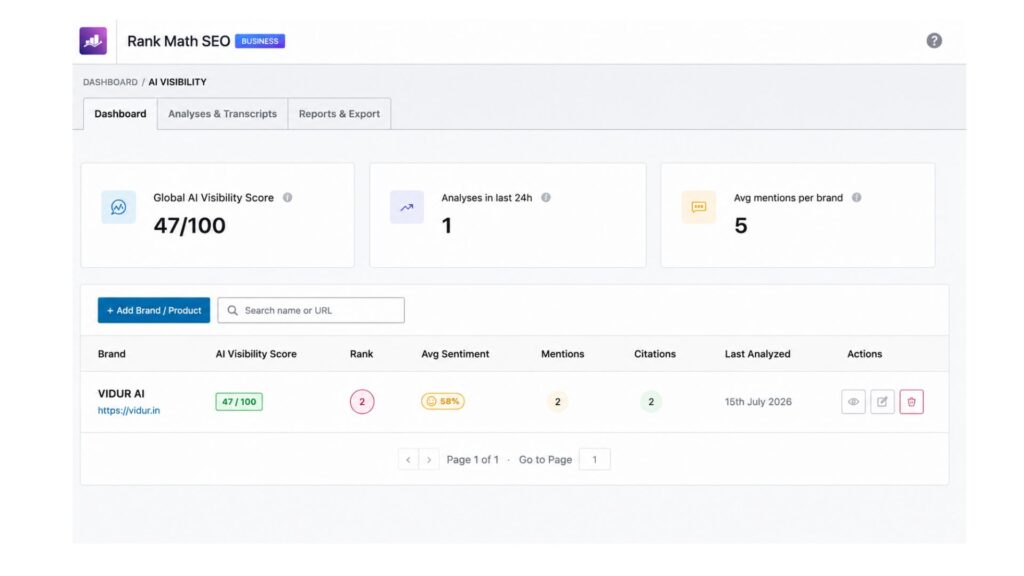Click the 47 / 100 score badge
Screen dimensions: 1024x576
tap(239, 402)
